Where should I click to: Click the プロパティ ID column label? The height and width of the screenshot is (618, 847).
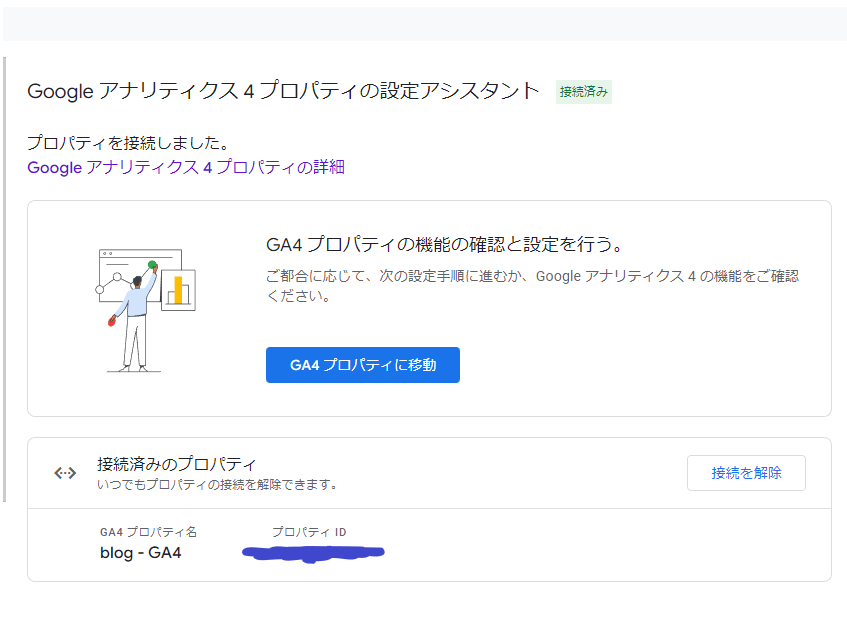tap(309, 532)
